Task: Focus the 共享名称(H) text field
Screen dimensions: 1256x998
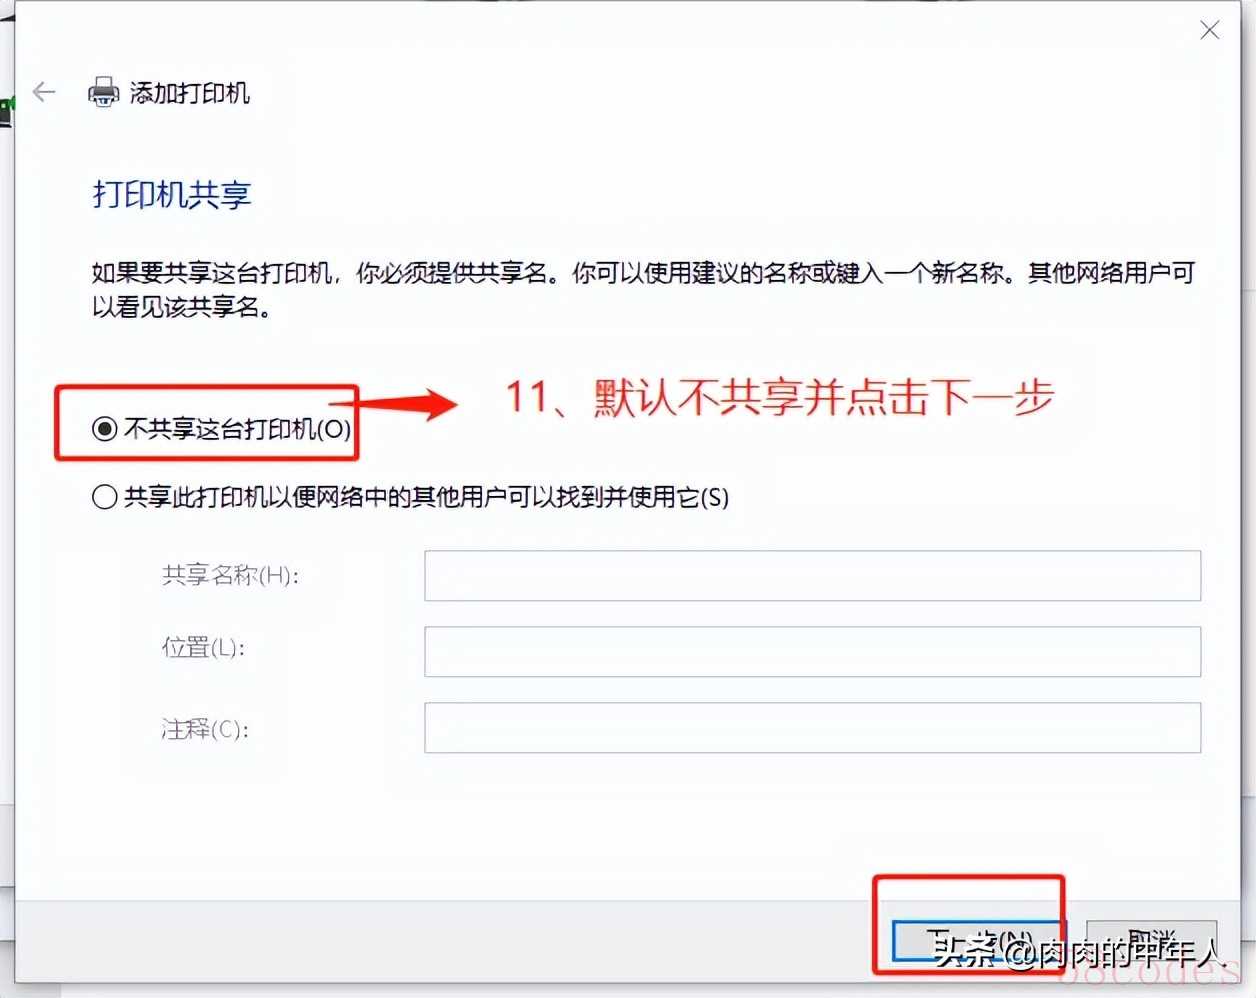Action: click(x=812, y=576)
